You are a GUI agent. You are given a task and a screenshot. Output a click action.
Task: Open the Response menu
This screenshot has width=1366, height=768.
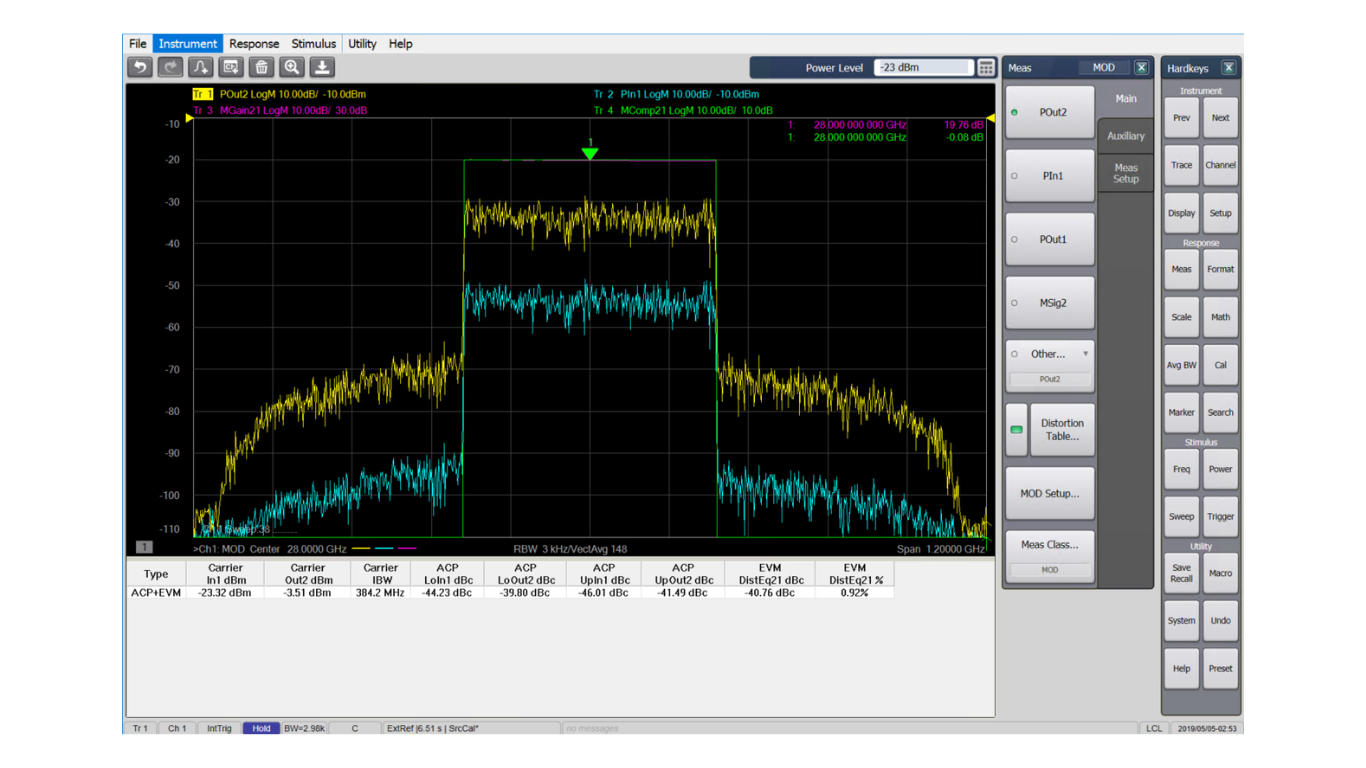point(253,44)
